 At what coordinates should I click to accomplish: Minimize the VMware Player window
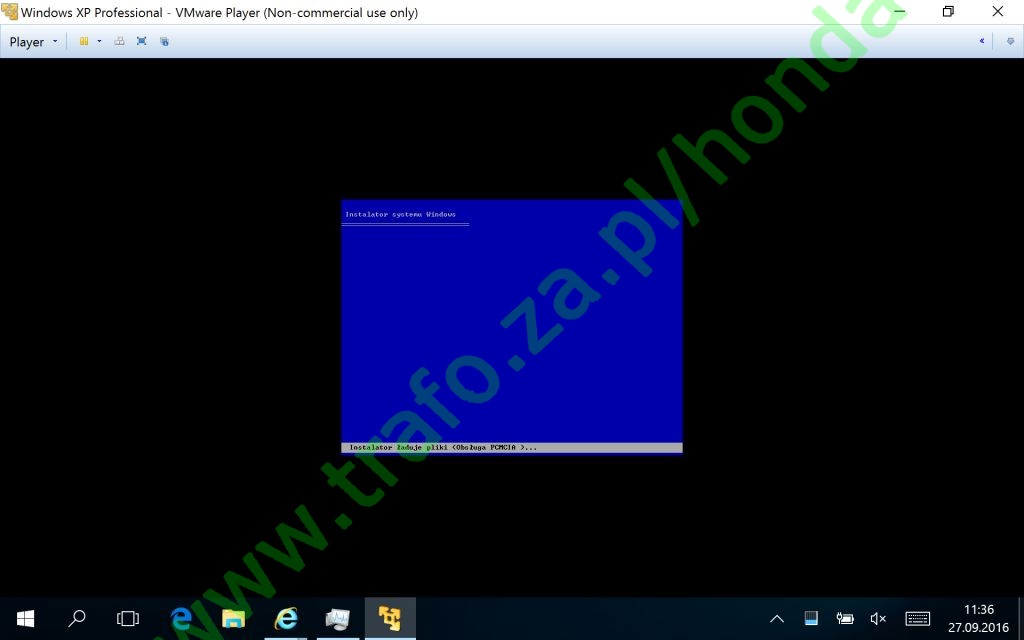pyautogui.click(x=899, y=12)
